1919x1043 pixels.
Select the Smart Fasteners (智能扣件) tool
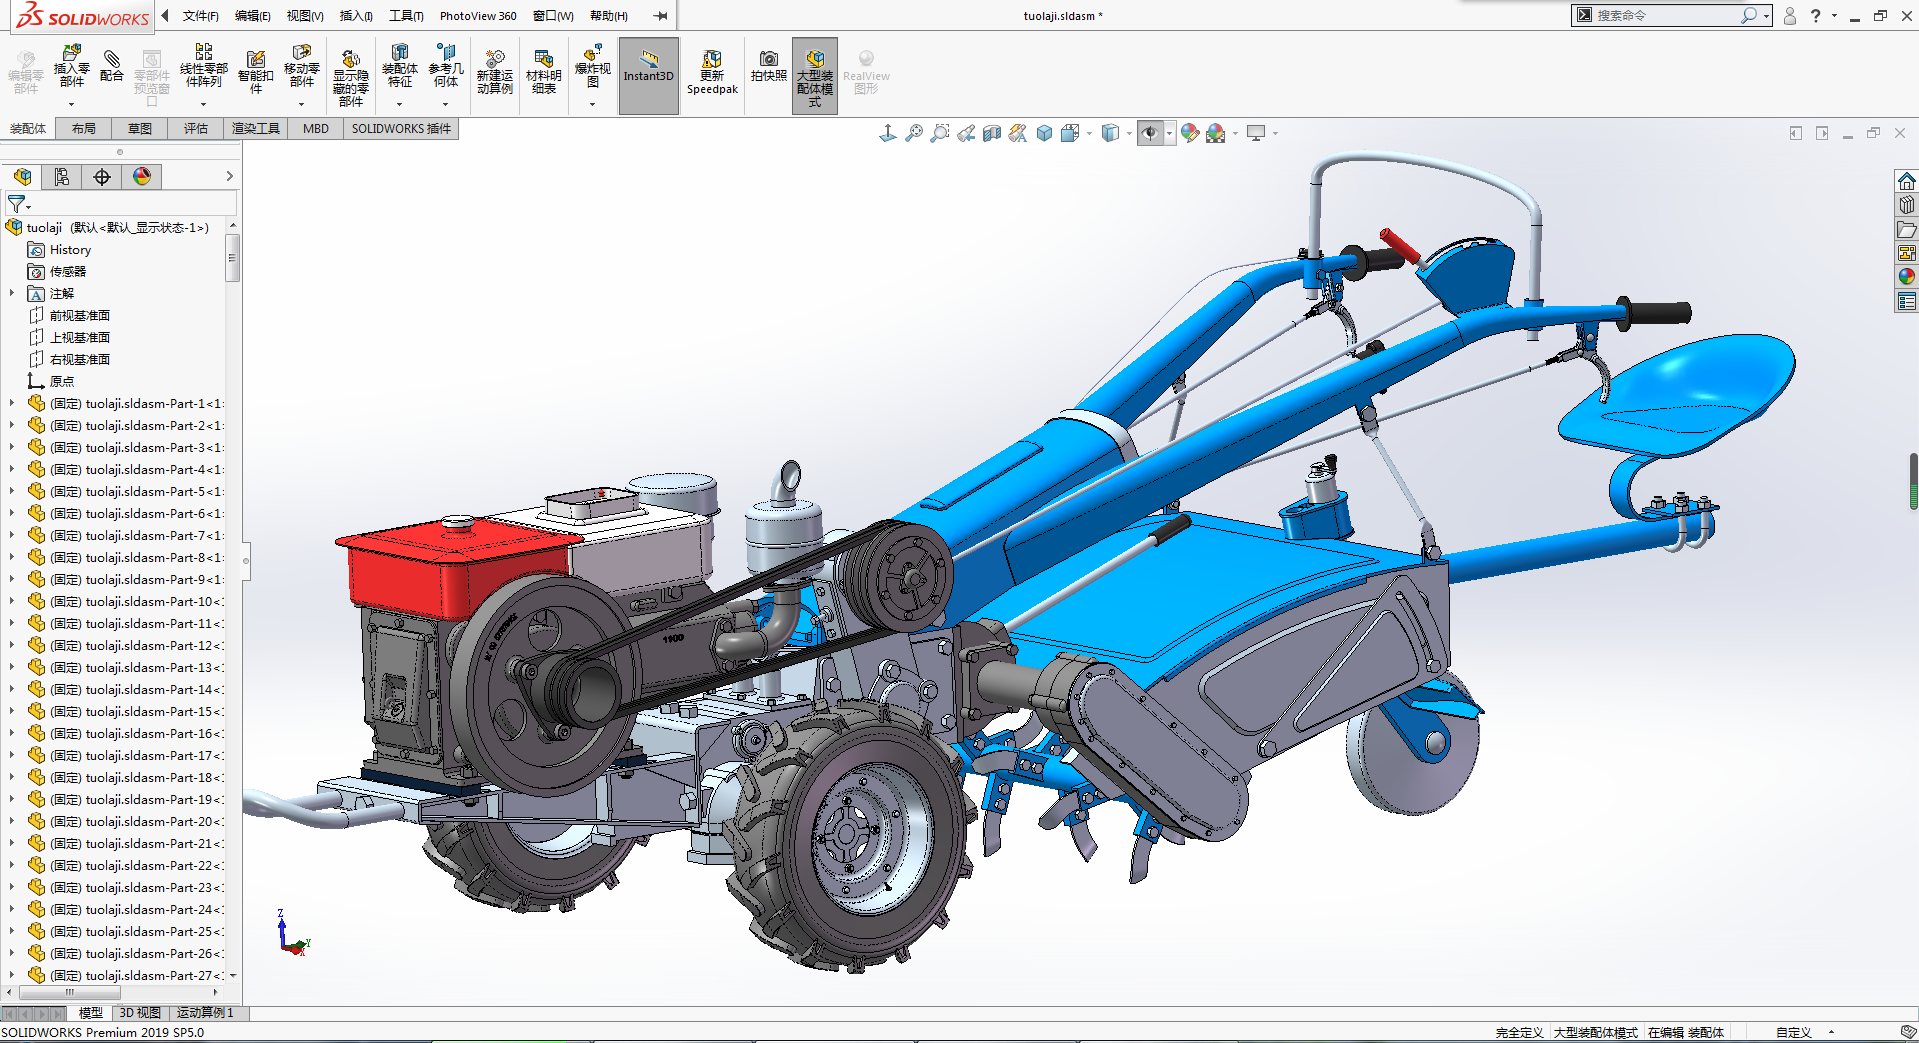(x=255, y=72)
